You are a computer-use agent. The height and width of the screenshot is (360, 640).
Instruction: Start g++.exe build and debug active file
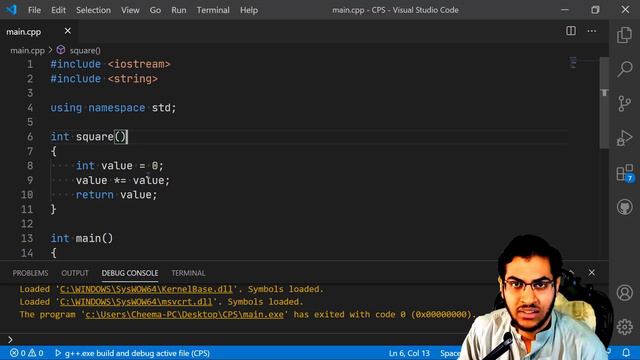132,353
